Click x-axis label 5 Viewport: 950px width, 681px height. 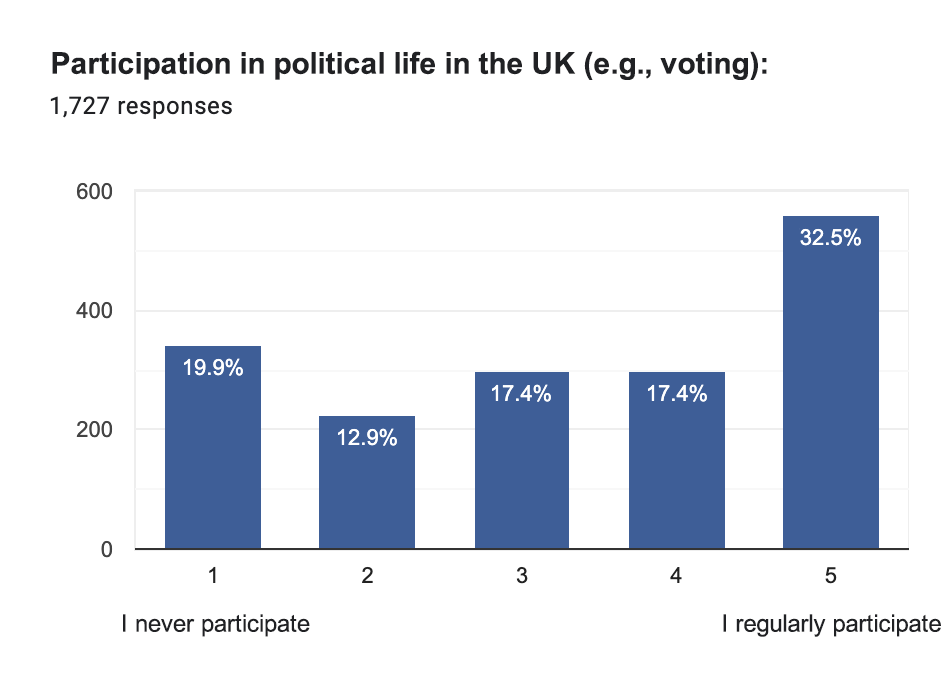click(831, 577)
